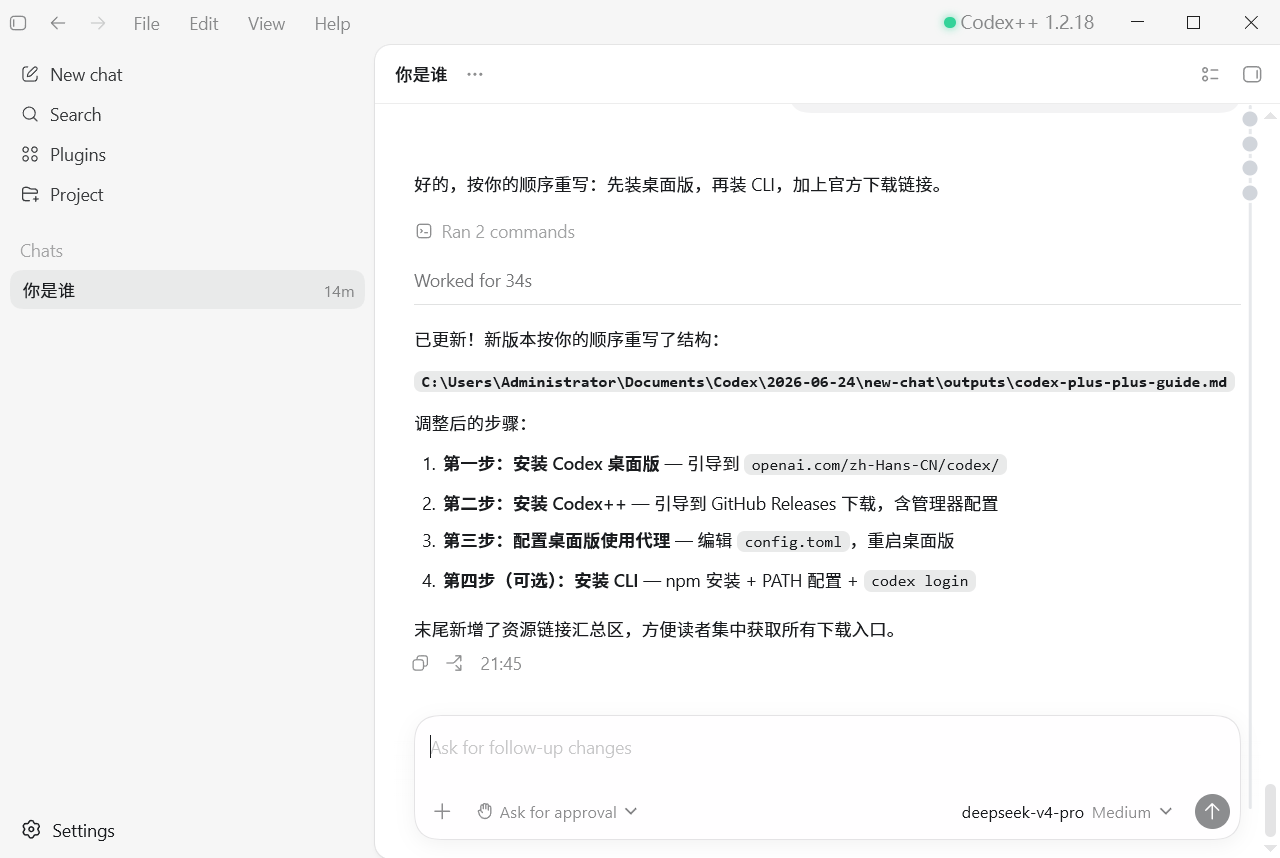Send the message with the up arrow
The width and height of the screenshot is (1280, 858).
point(1212,811)
